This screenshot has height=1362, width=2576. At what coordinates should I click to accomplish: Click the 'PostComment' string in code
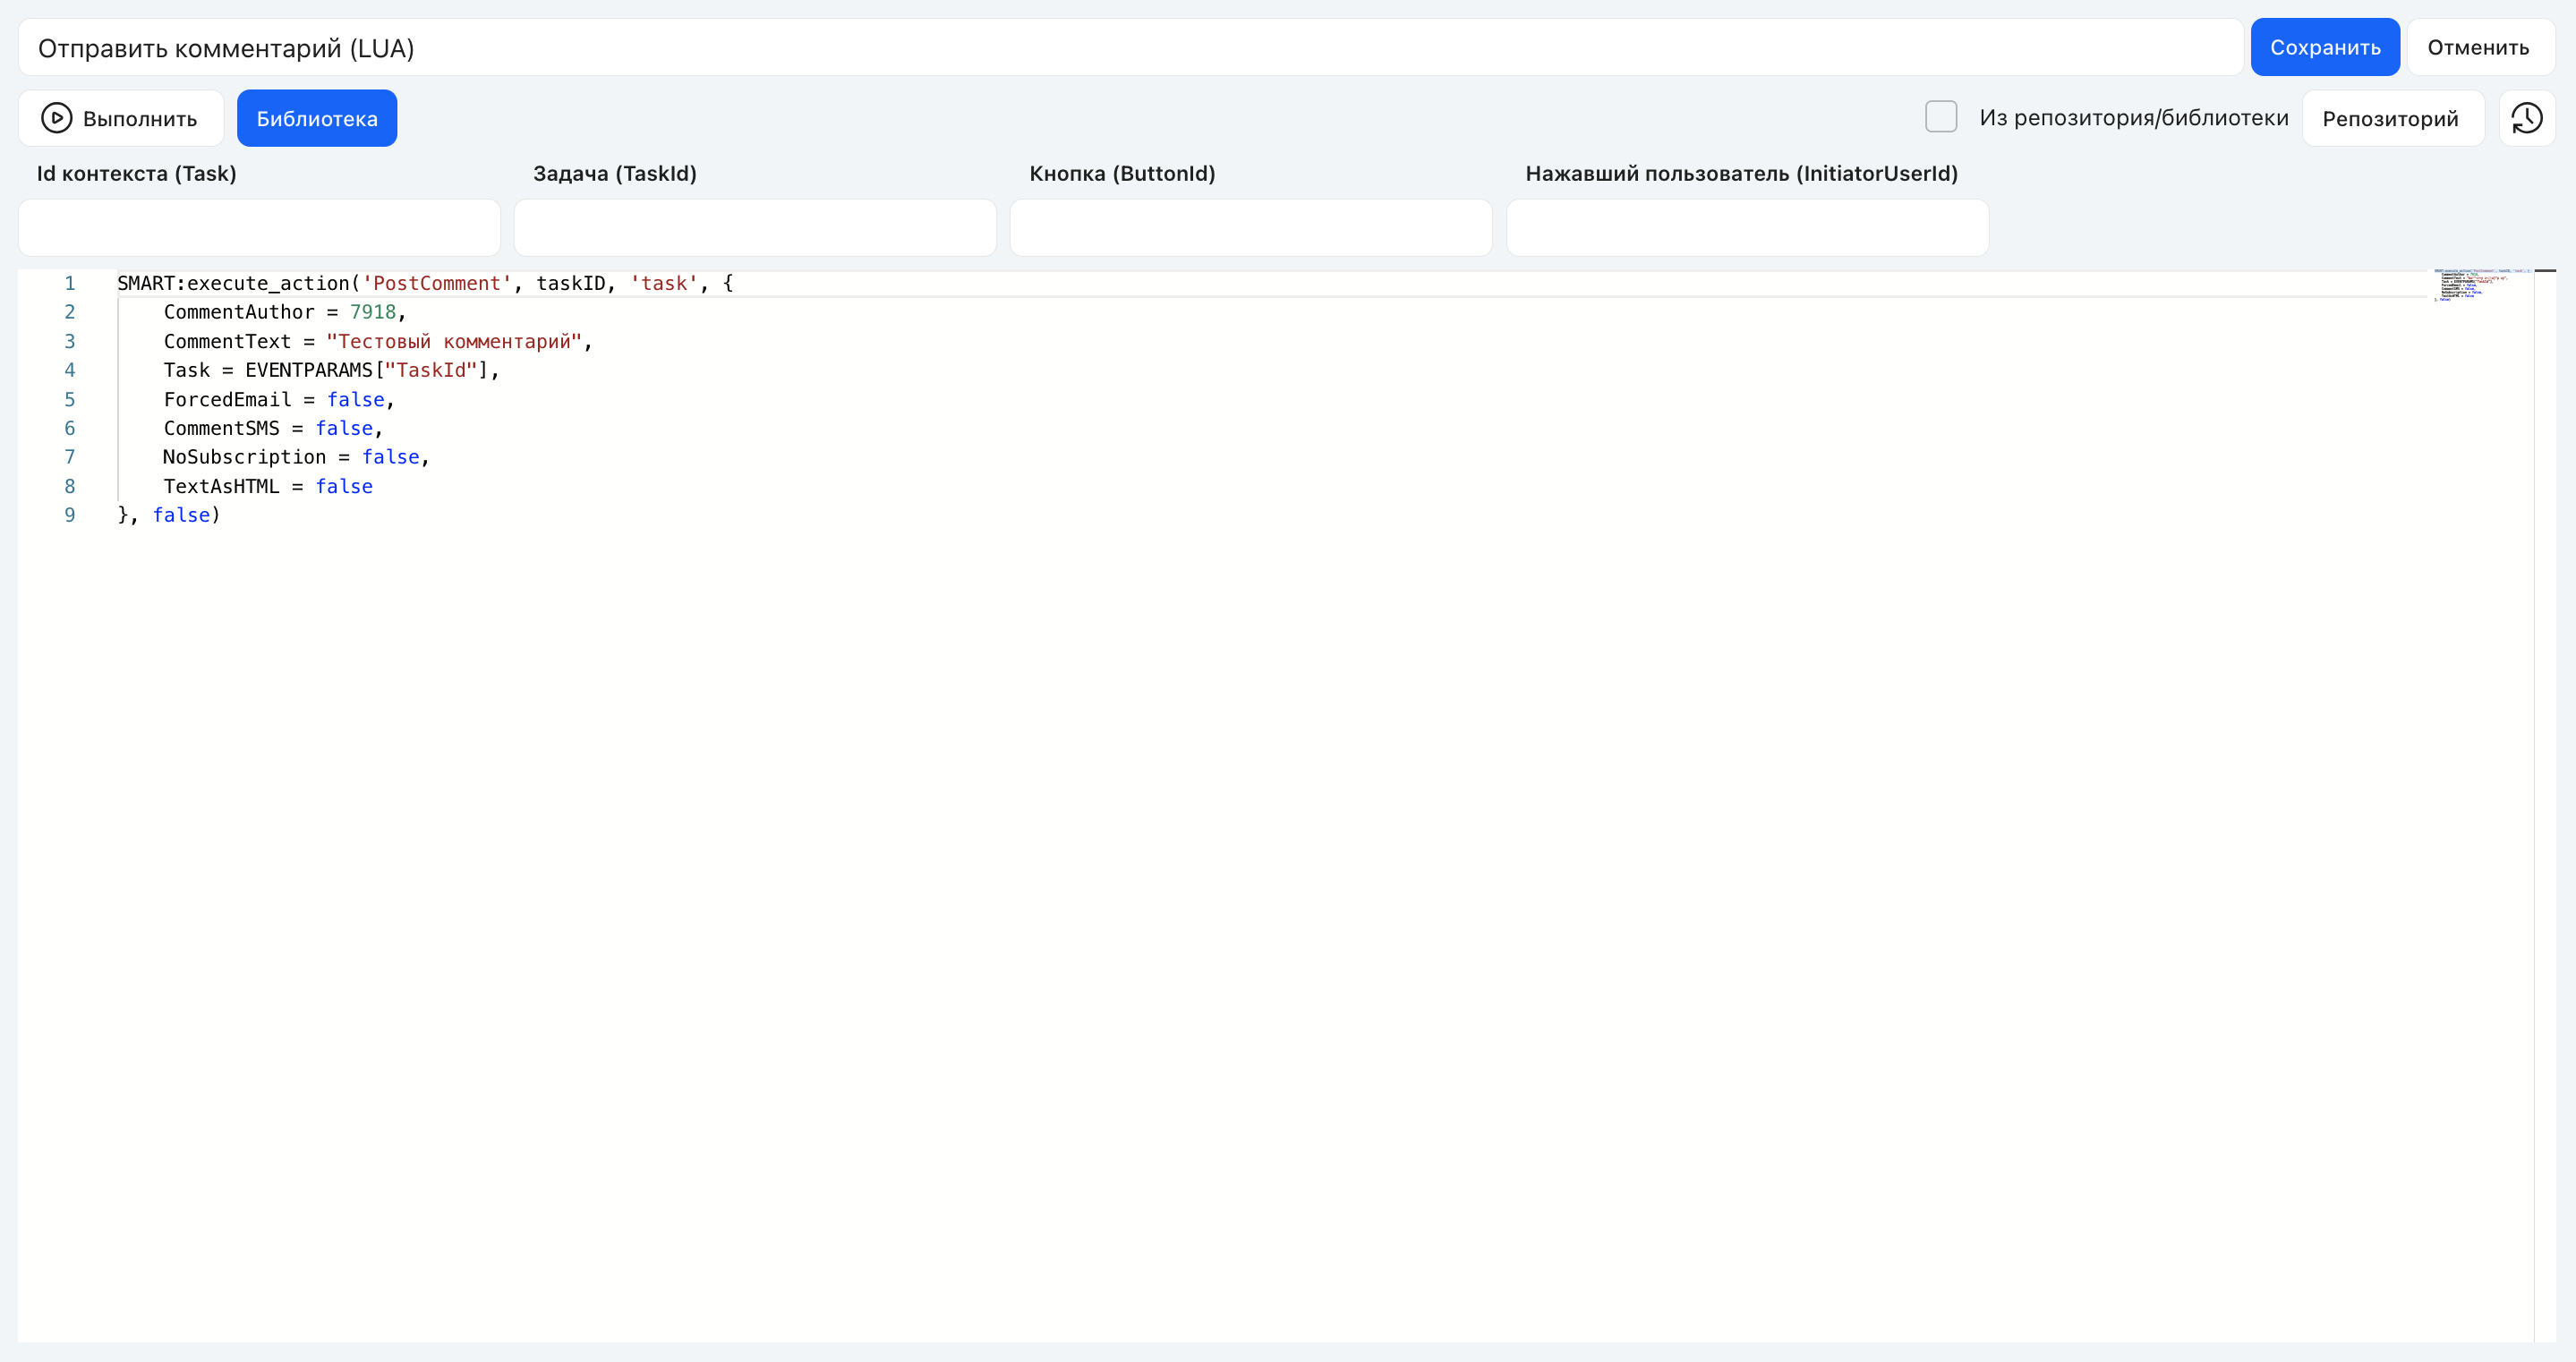(x=436, y=283)
